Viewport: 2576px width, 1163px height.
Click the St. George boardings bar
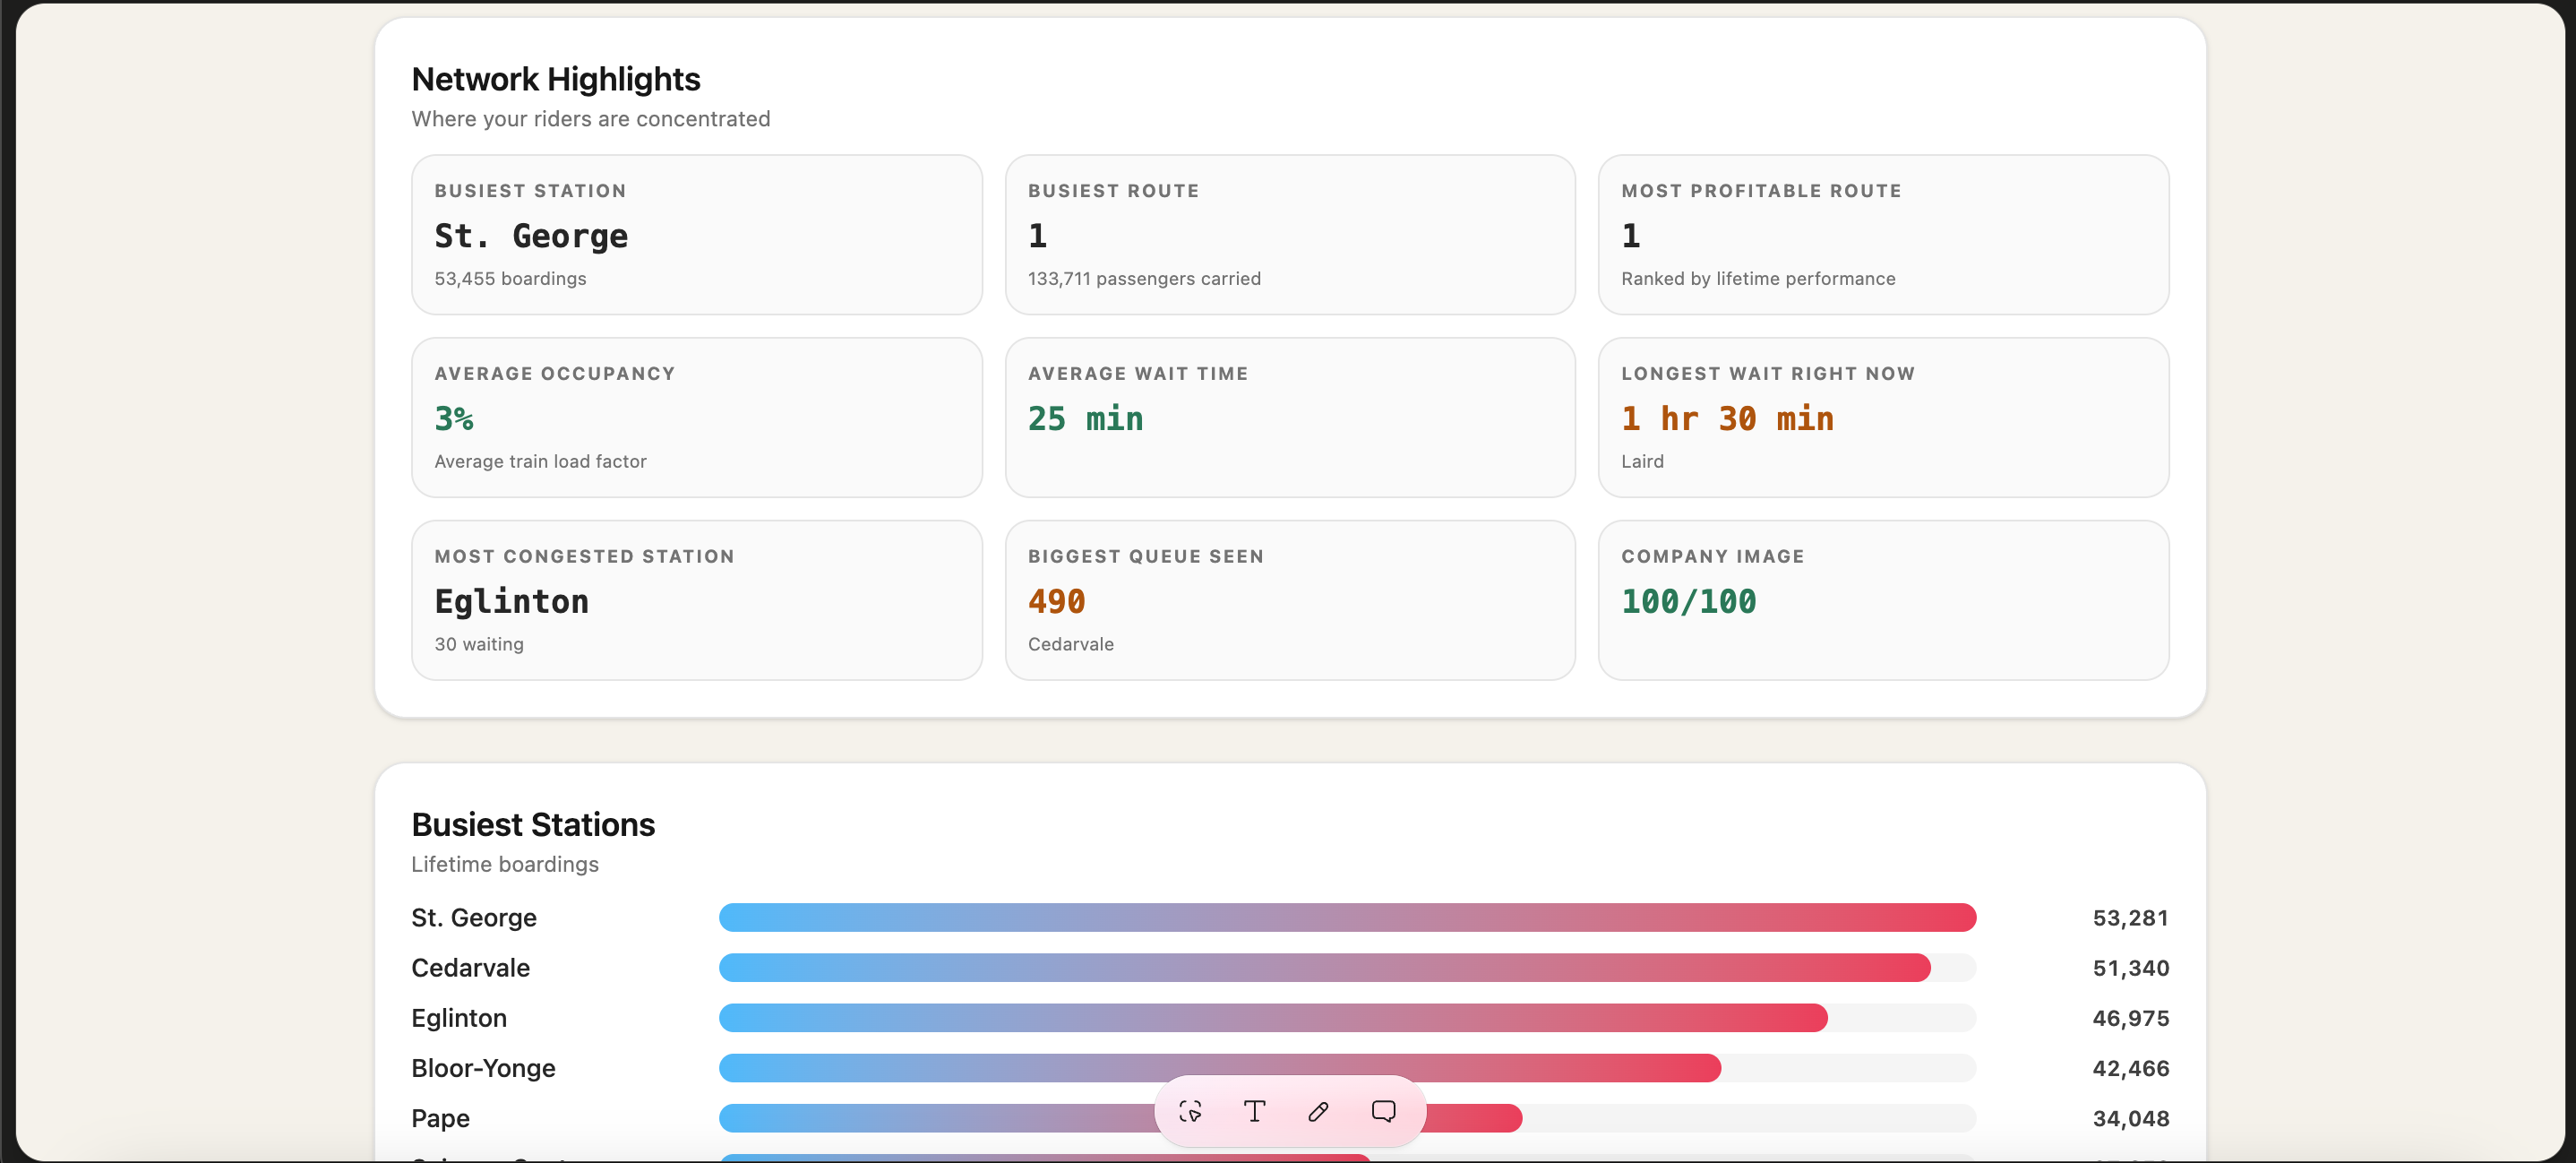(x=1347, y=917)
